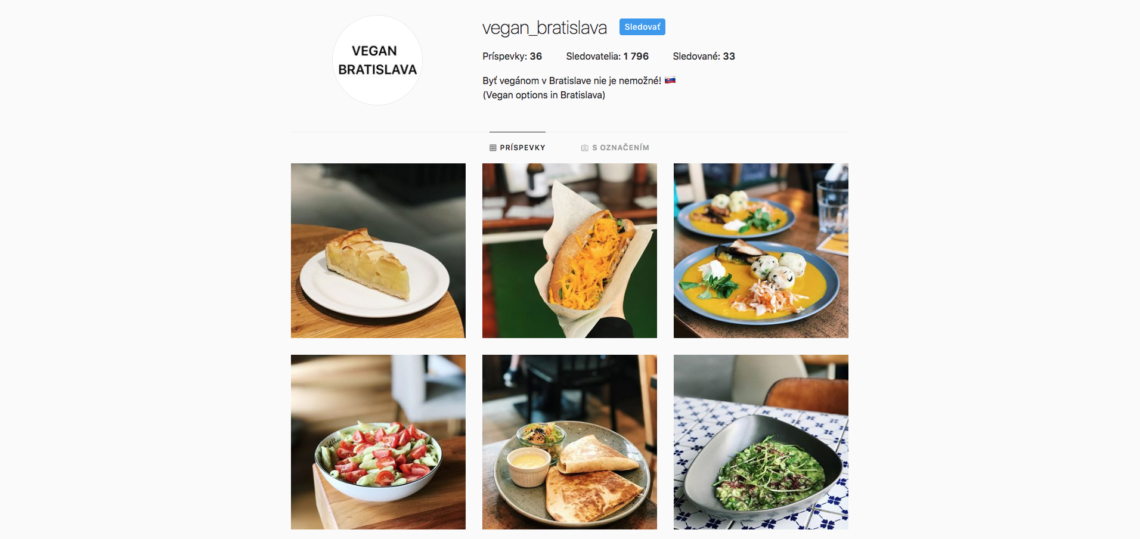This screenshot has width=1140, height=539.
Task: Open the quesadilla with dip post
Action: point(569,442)
